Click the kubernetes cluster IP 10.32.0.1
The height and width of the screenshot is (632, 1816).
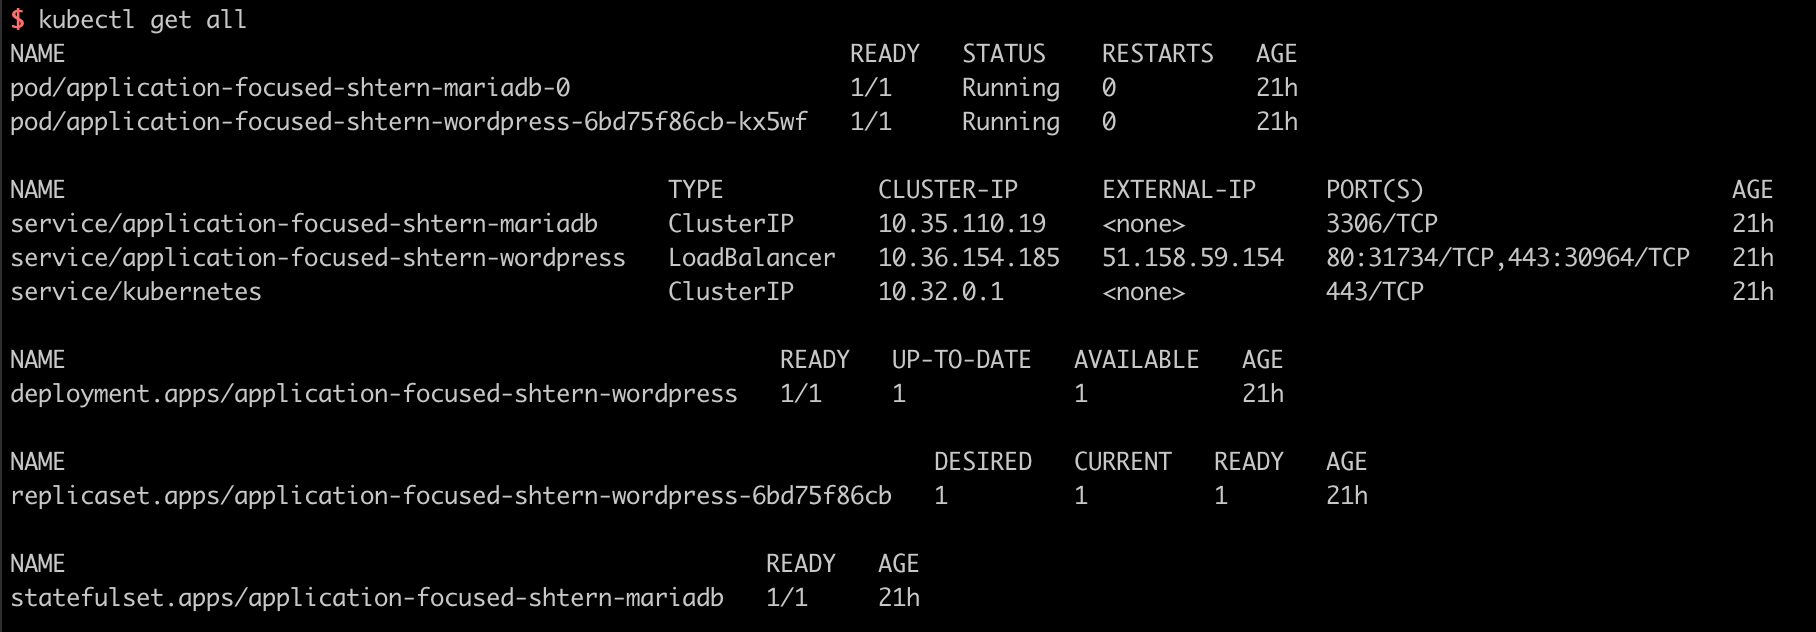point(940,292)
